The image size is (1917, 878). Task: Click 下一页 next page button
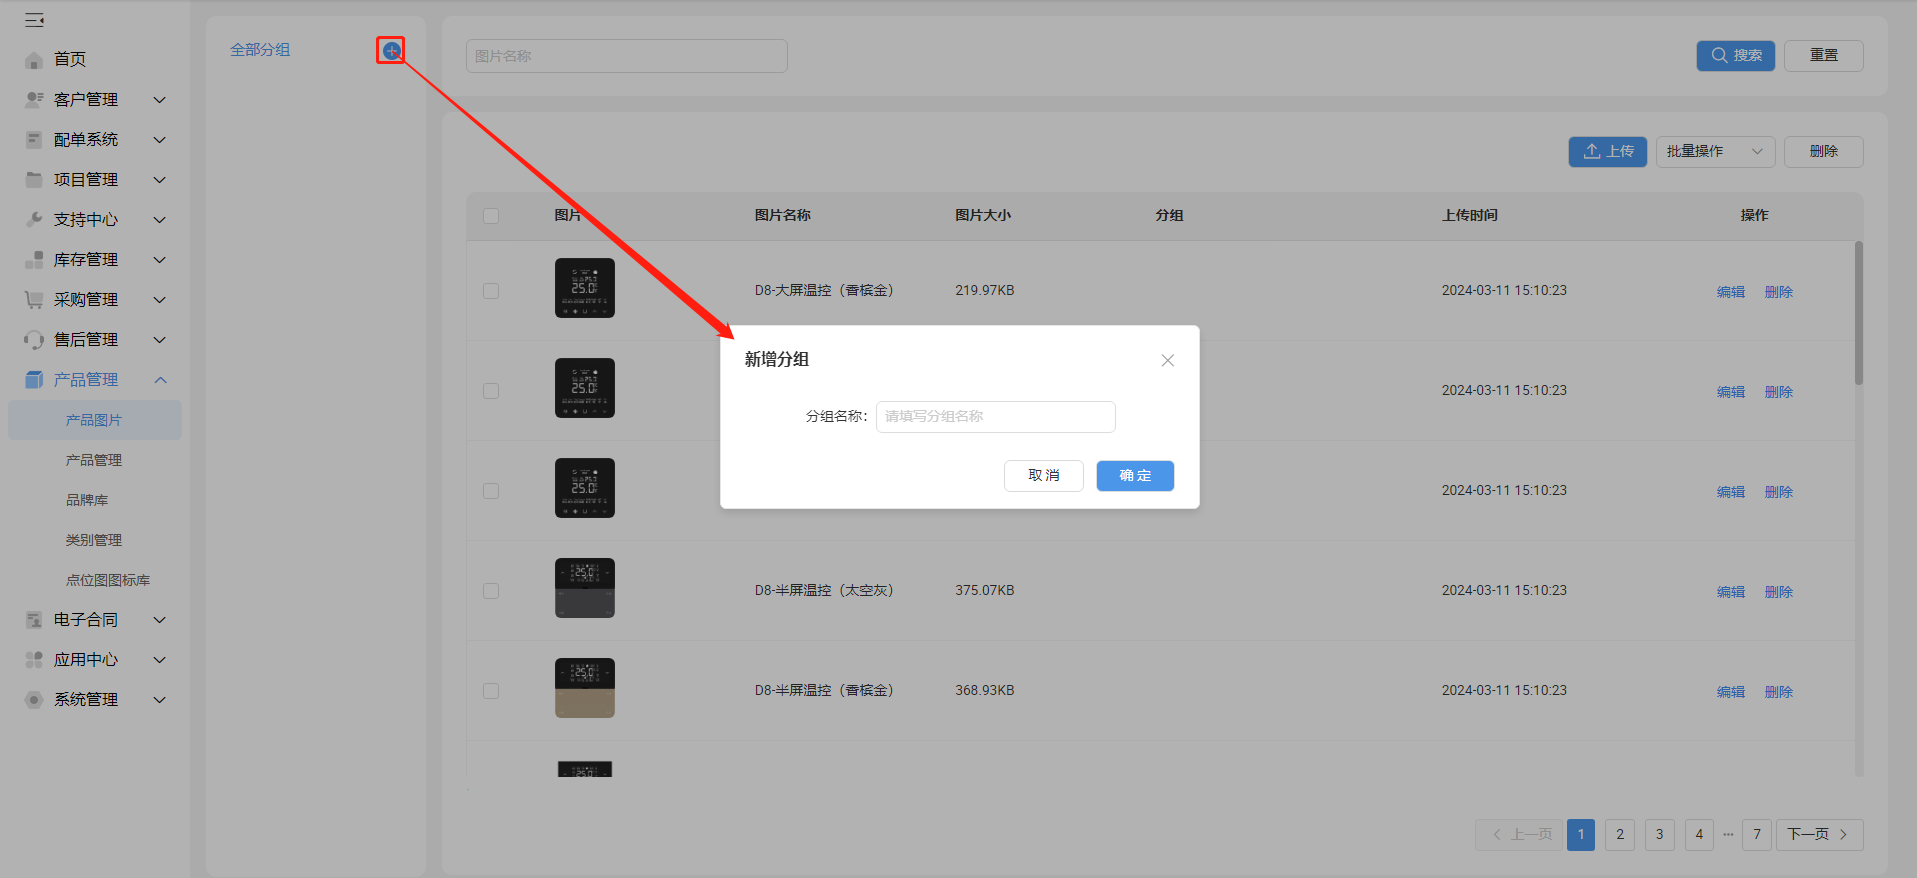(x=1819, y=835)
